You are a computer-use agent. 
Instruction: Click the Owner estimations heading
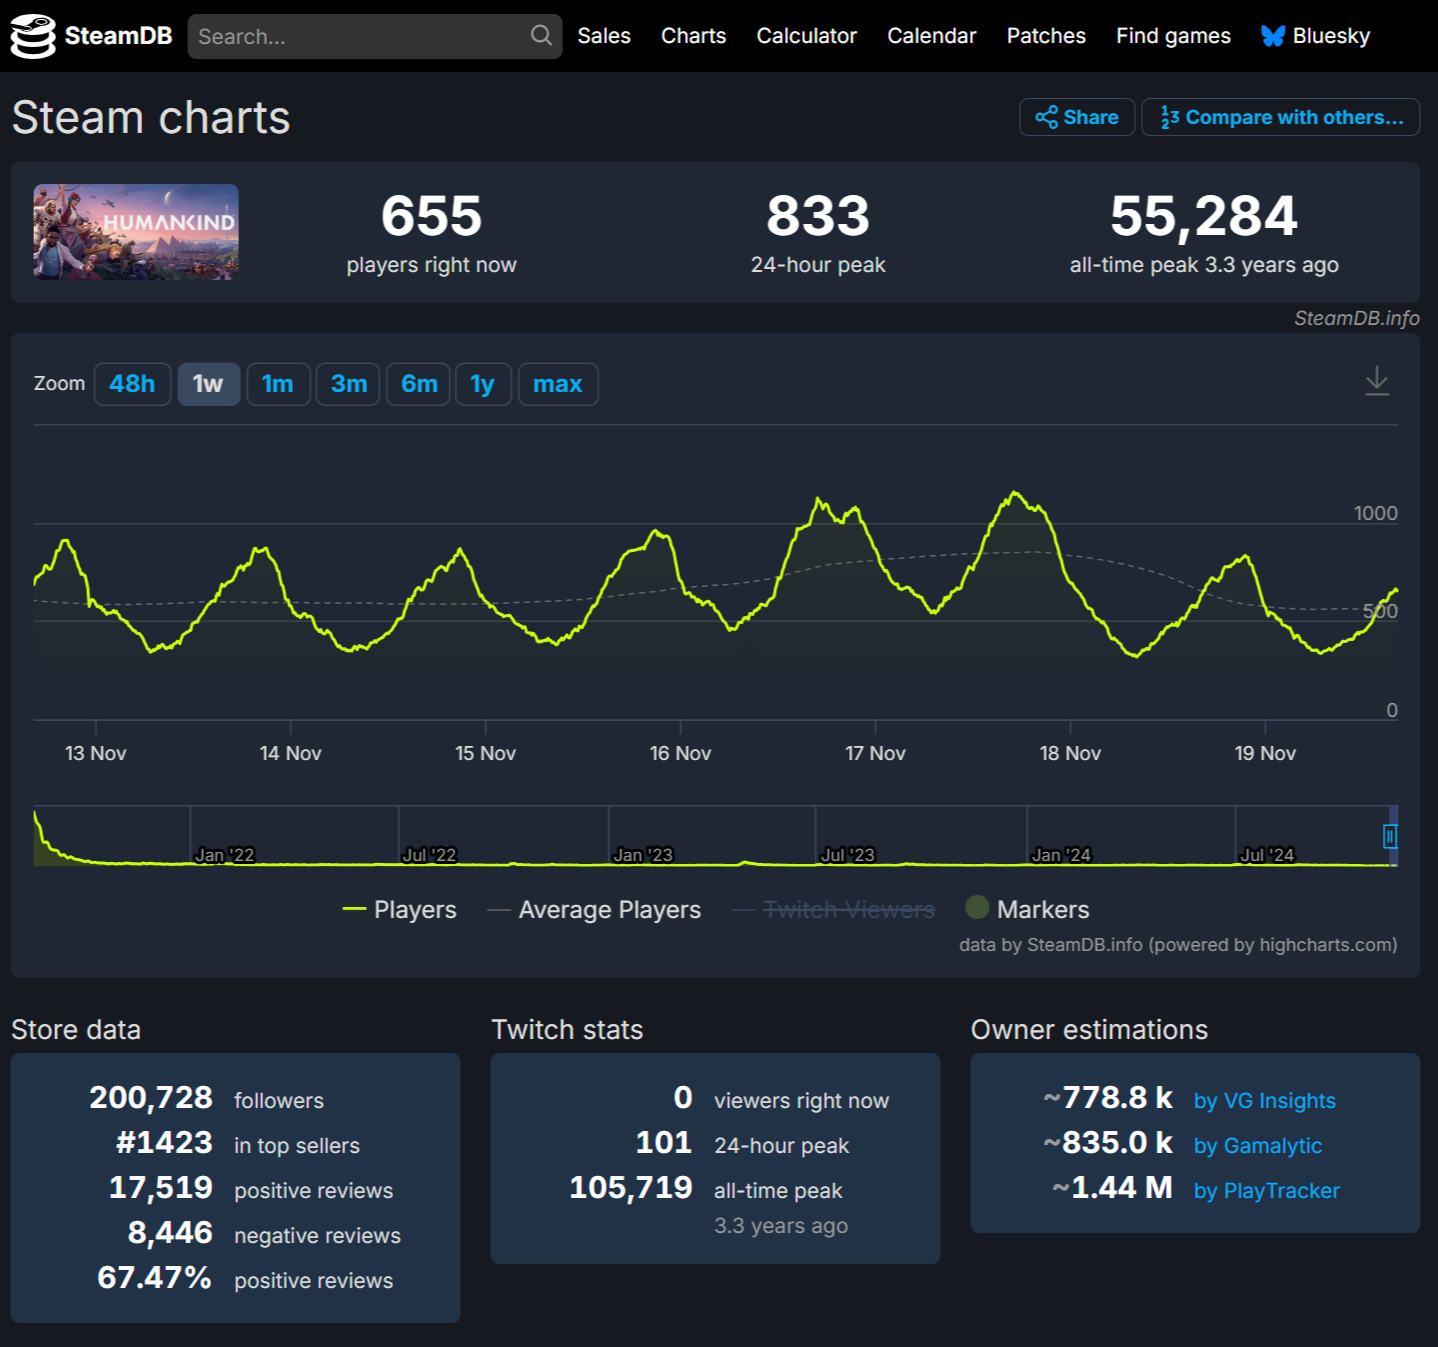pos(1089,1029)
